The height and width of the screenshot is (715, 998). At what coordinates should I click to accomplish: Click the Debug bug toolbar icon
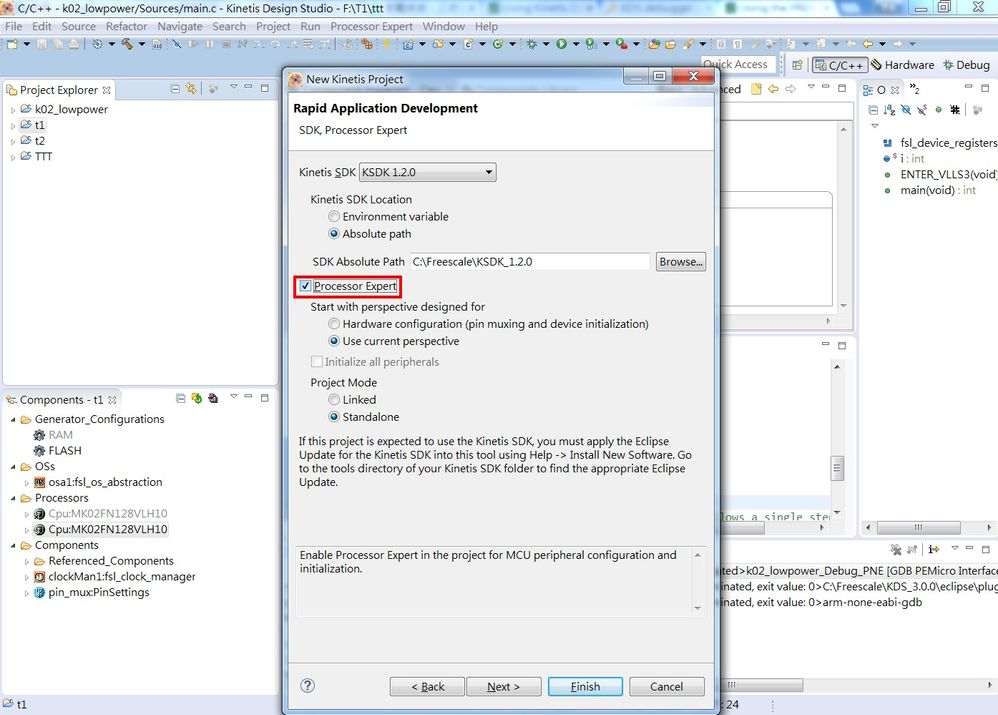[x=531, y=44]
